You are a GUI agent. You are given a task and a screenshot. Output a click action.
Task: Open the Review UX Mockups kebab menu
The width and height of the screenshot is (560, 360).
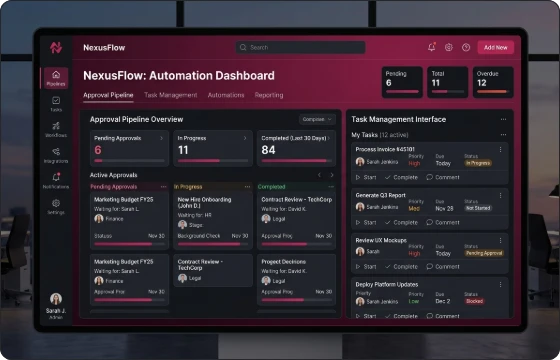500,240
